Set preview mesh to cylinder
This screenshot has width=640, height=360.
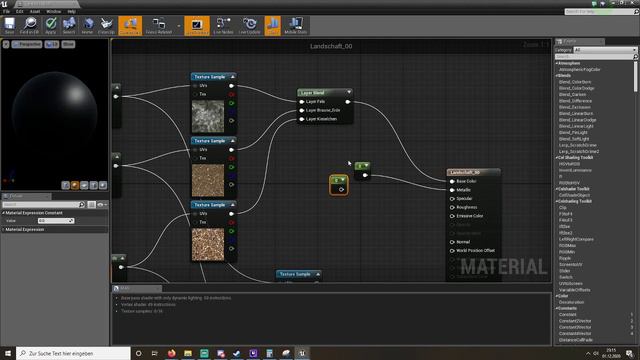click(x=66, y=185)
